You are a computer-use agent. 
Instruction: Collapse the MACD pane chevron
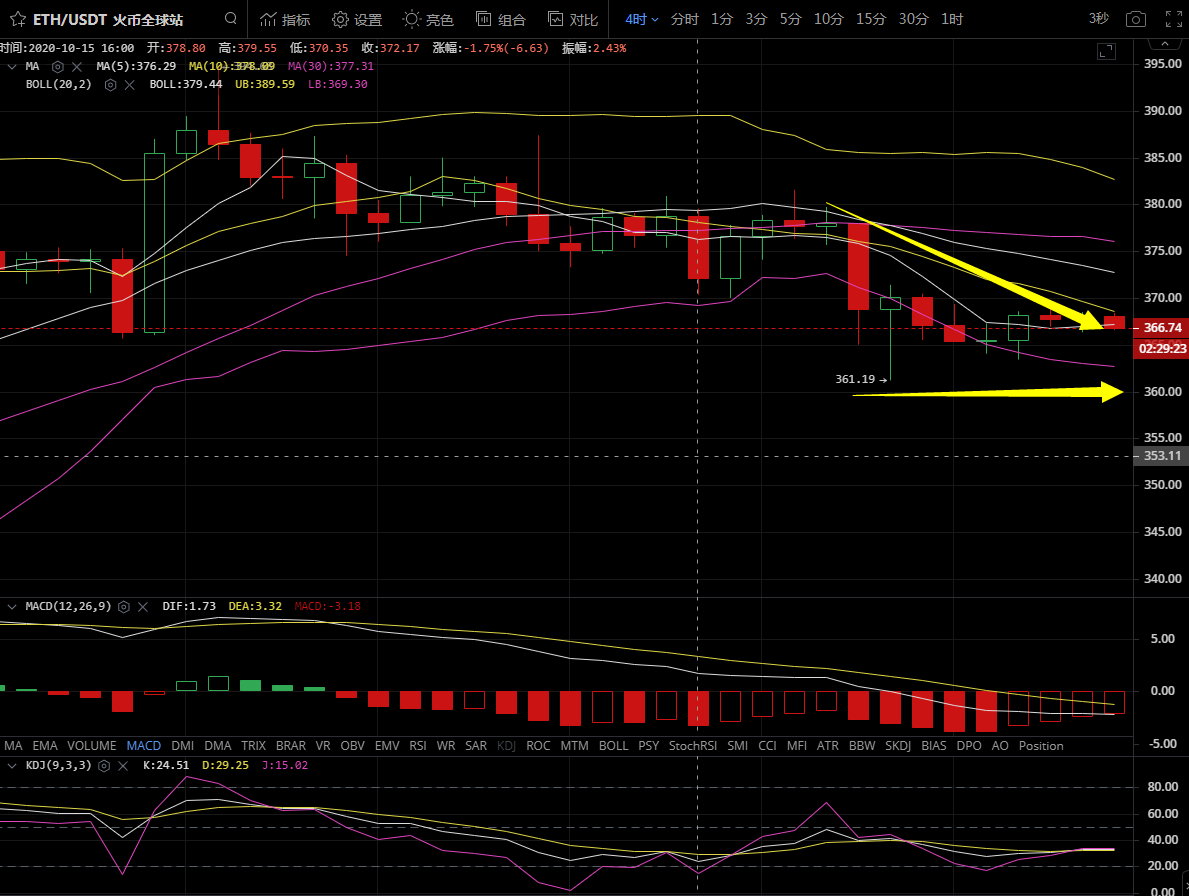pyautogui.click(x=11, y=607)
